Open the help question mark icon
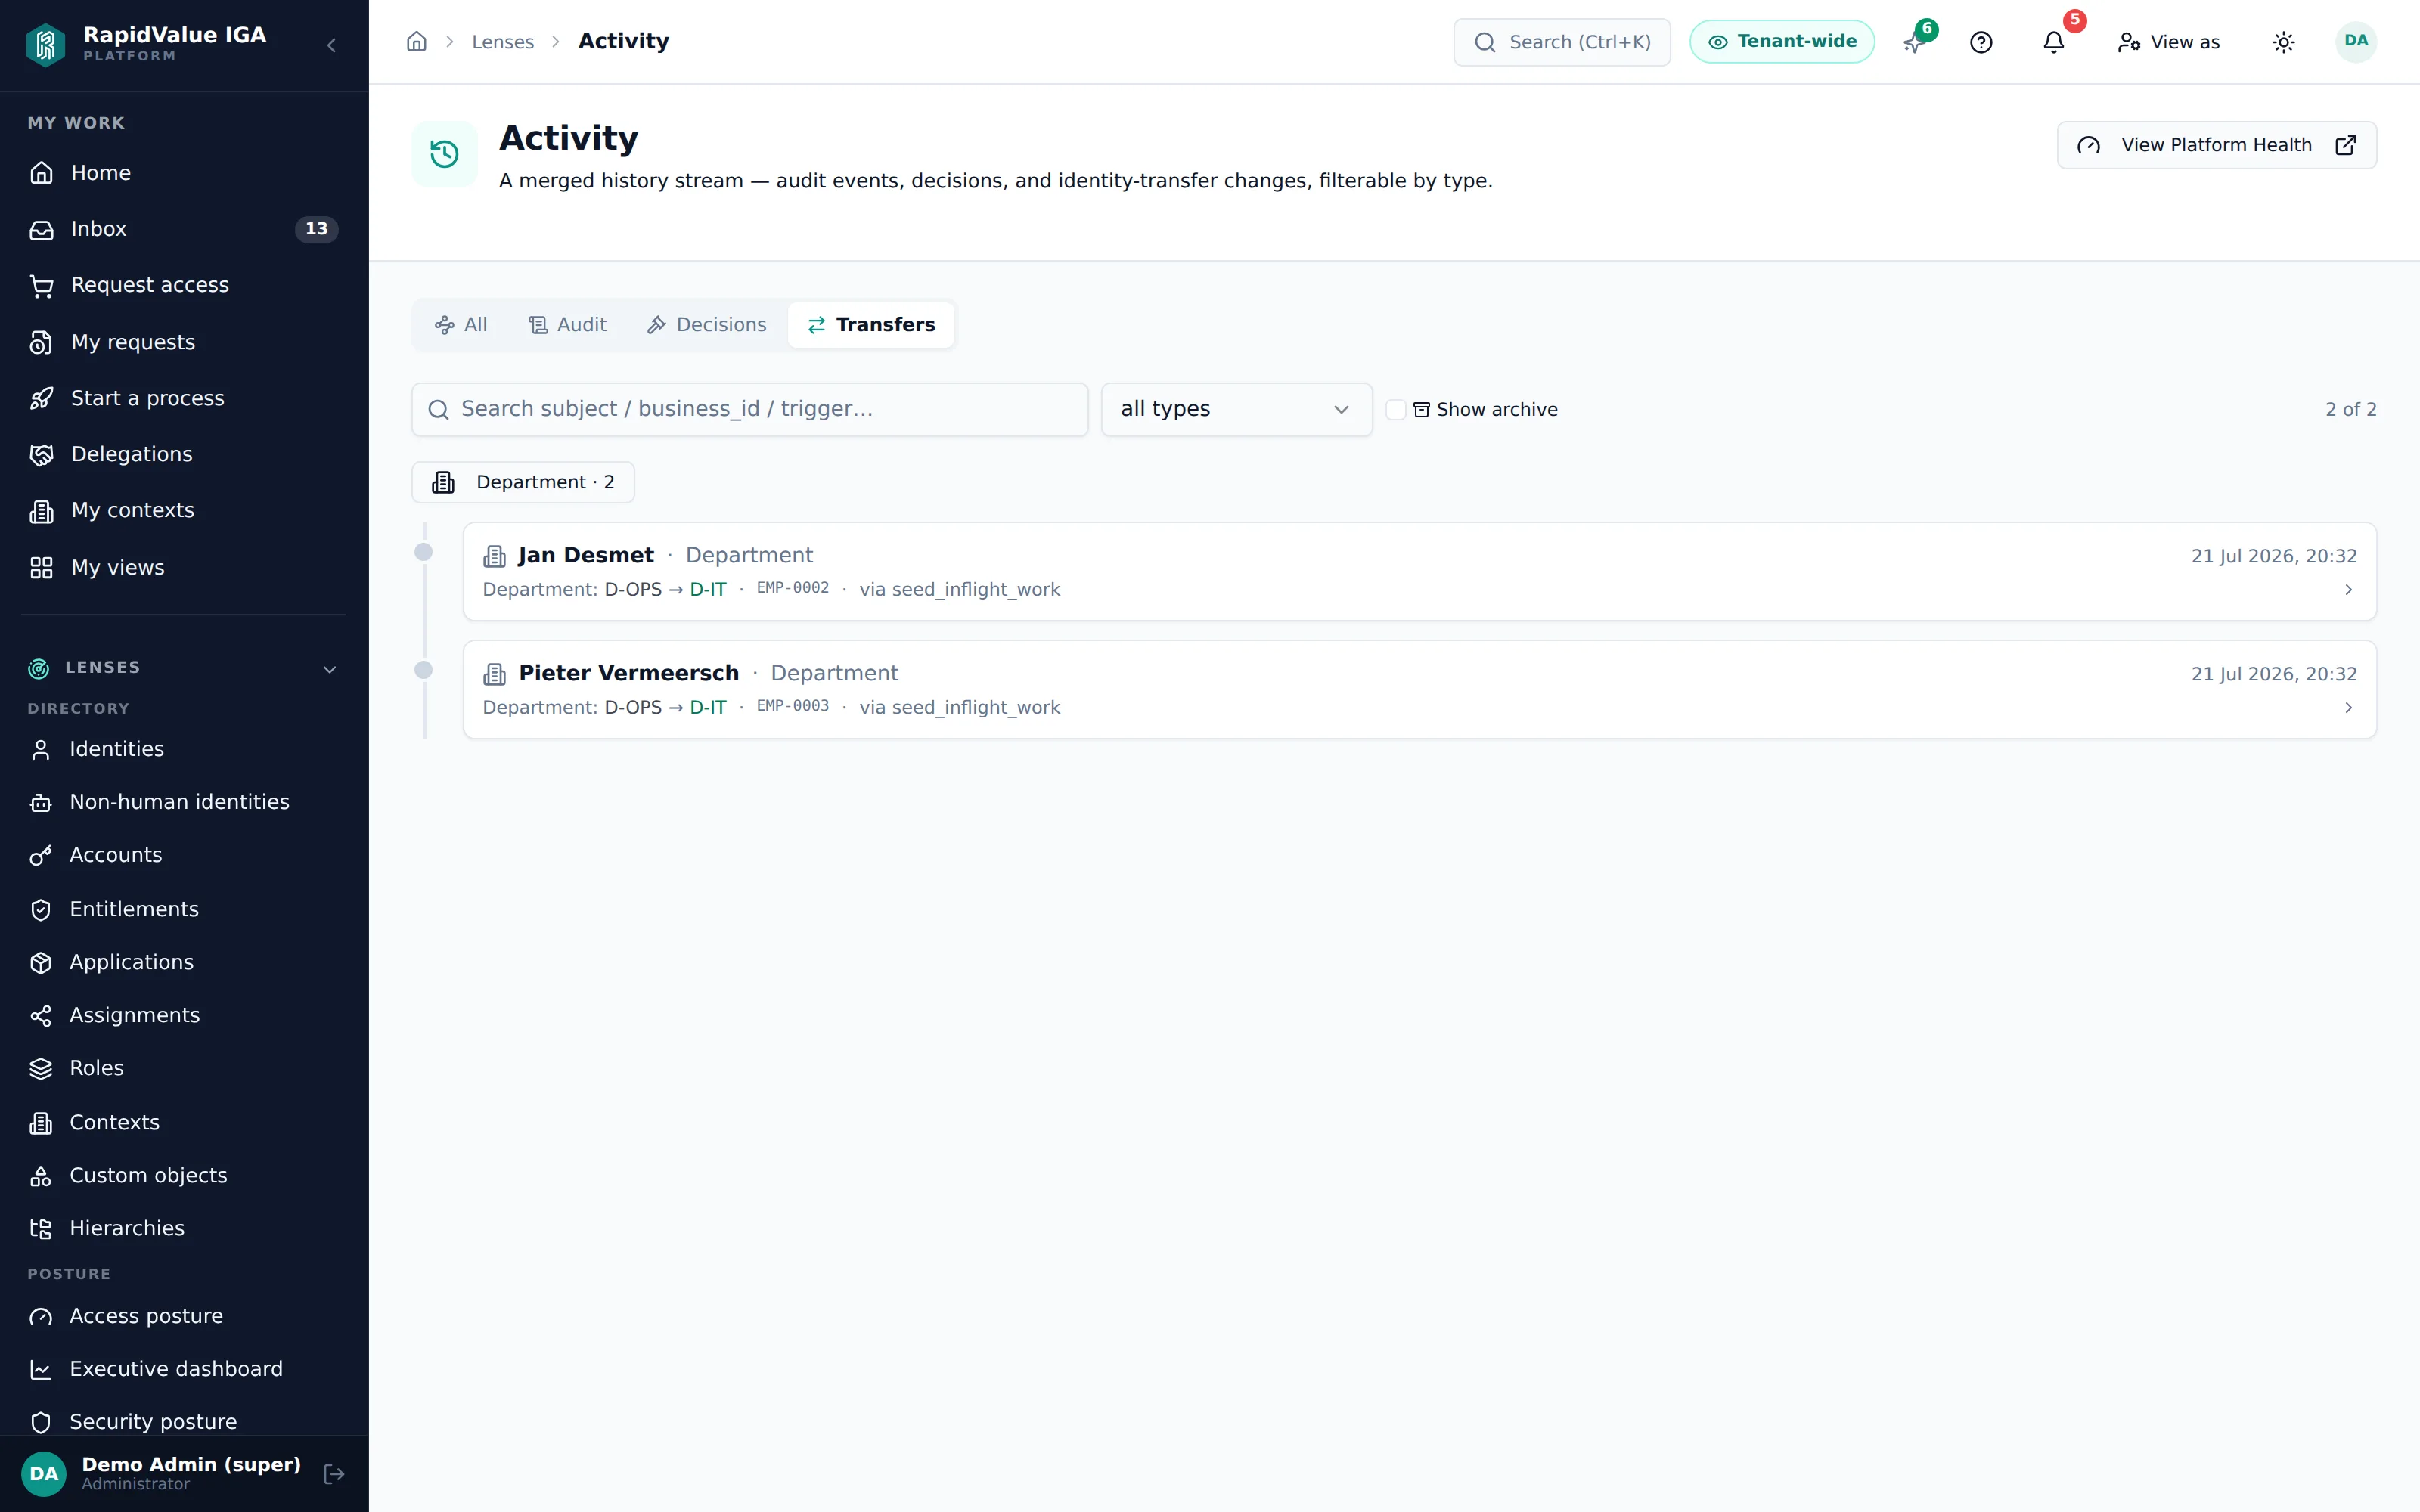The image size is (2420, 1512). tap(1981, 42)
